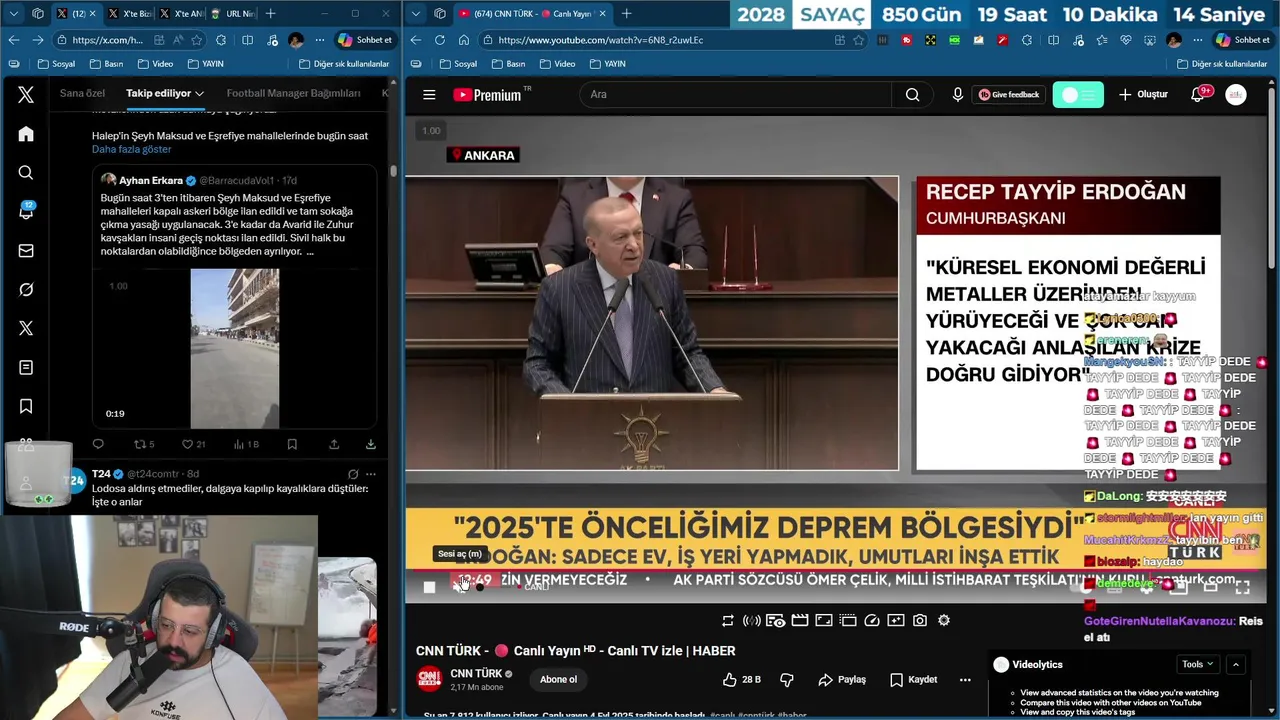View analytics of tweet with 1 B views
The width and height of the screenshot is (1280, 720).
pyautogui.click(x=246, y=444)
